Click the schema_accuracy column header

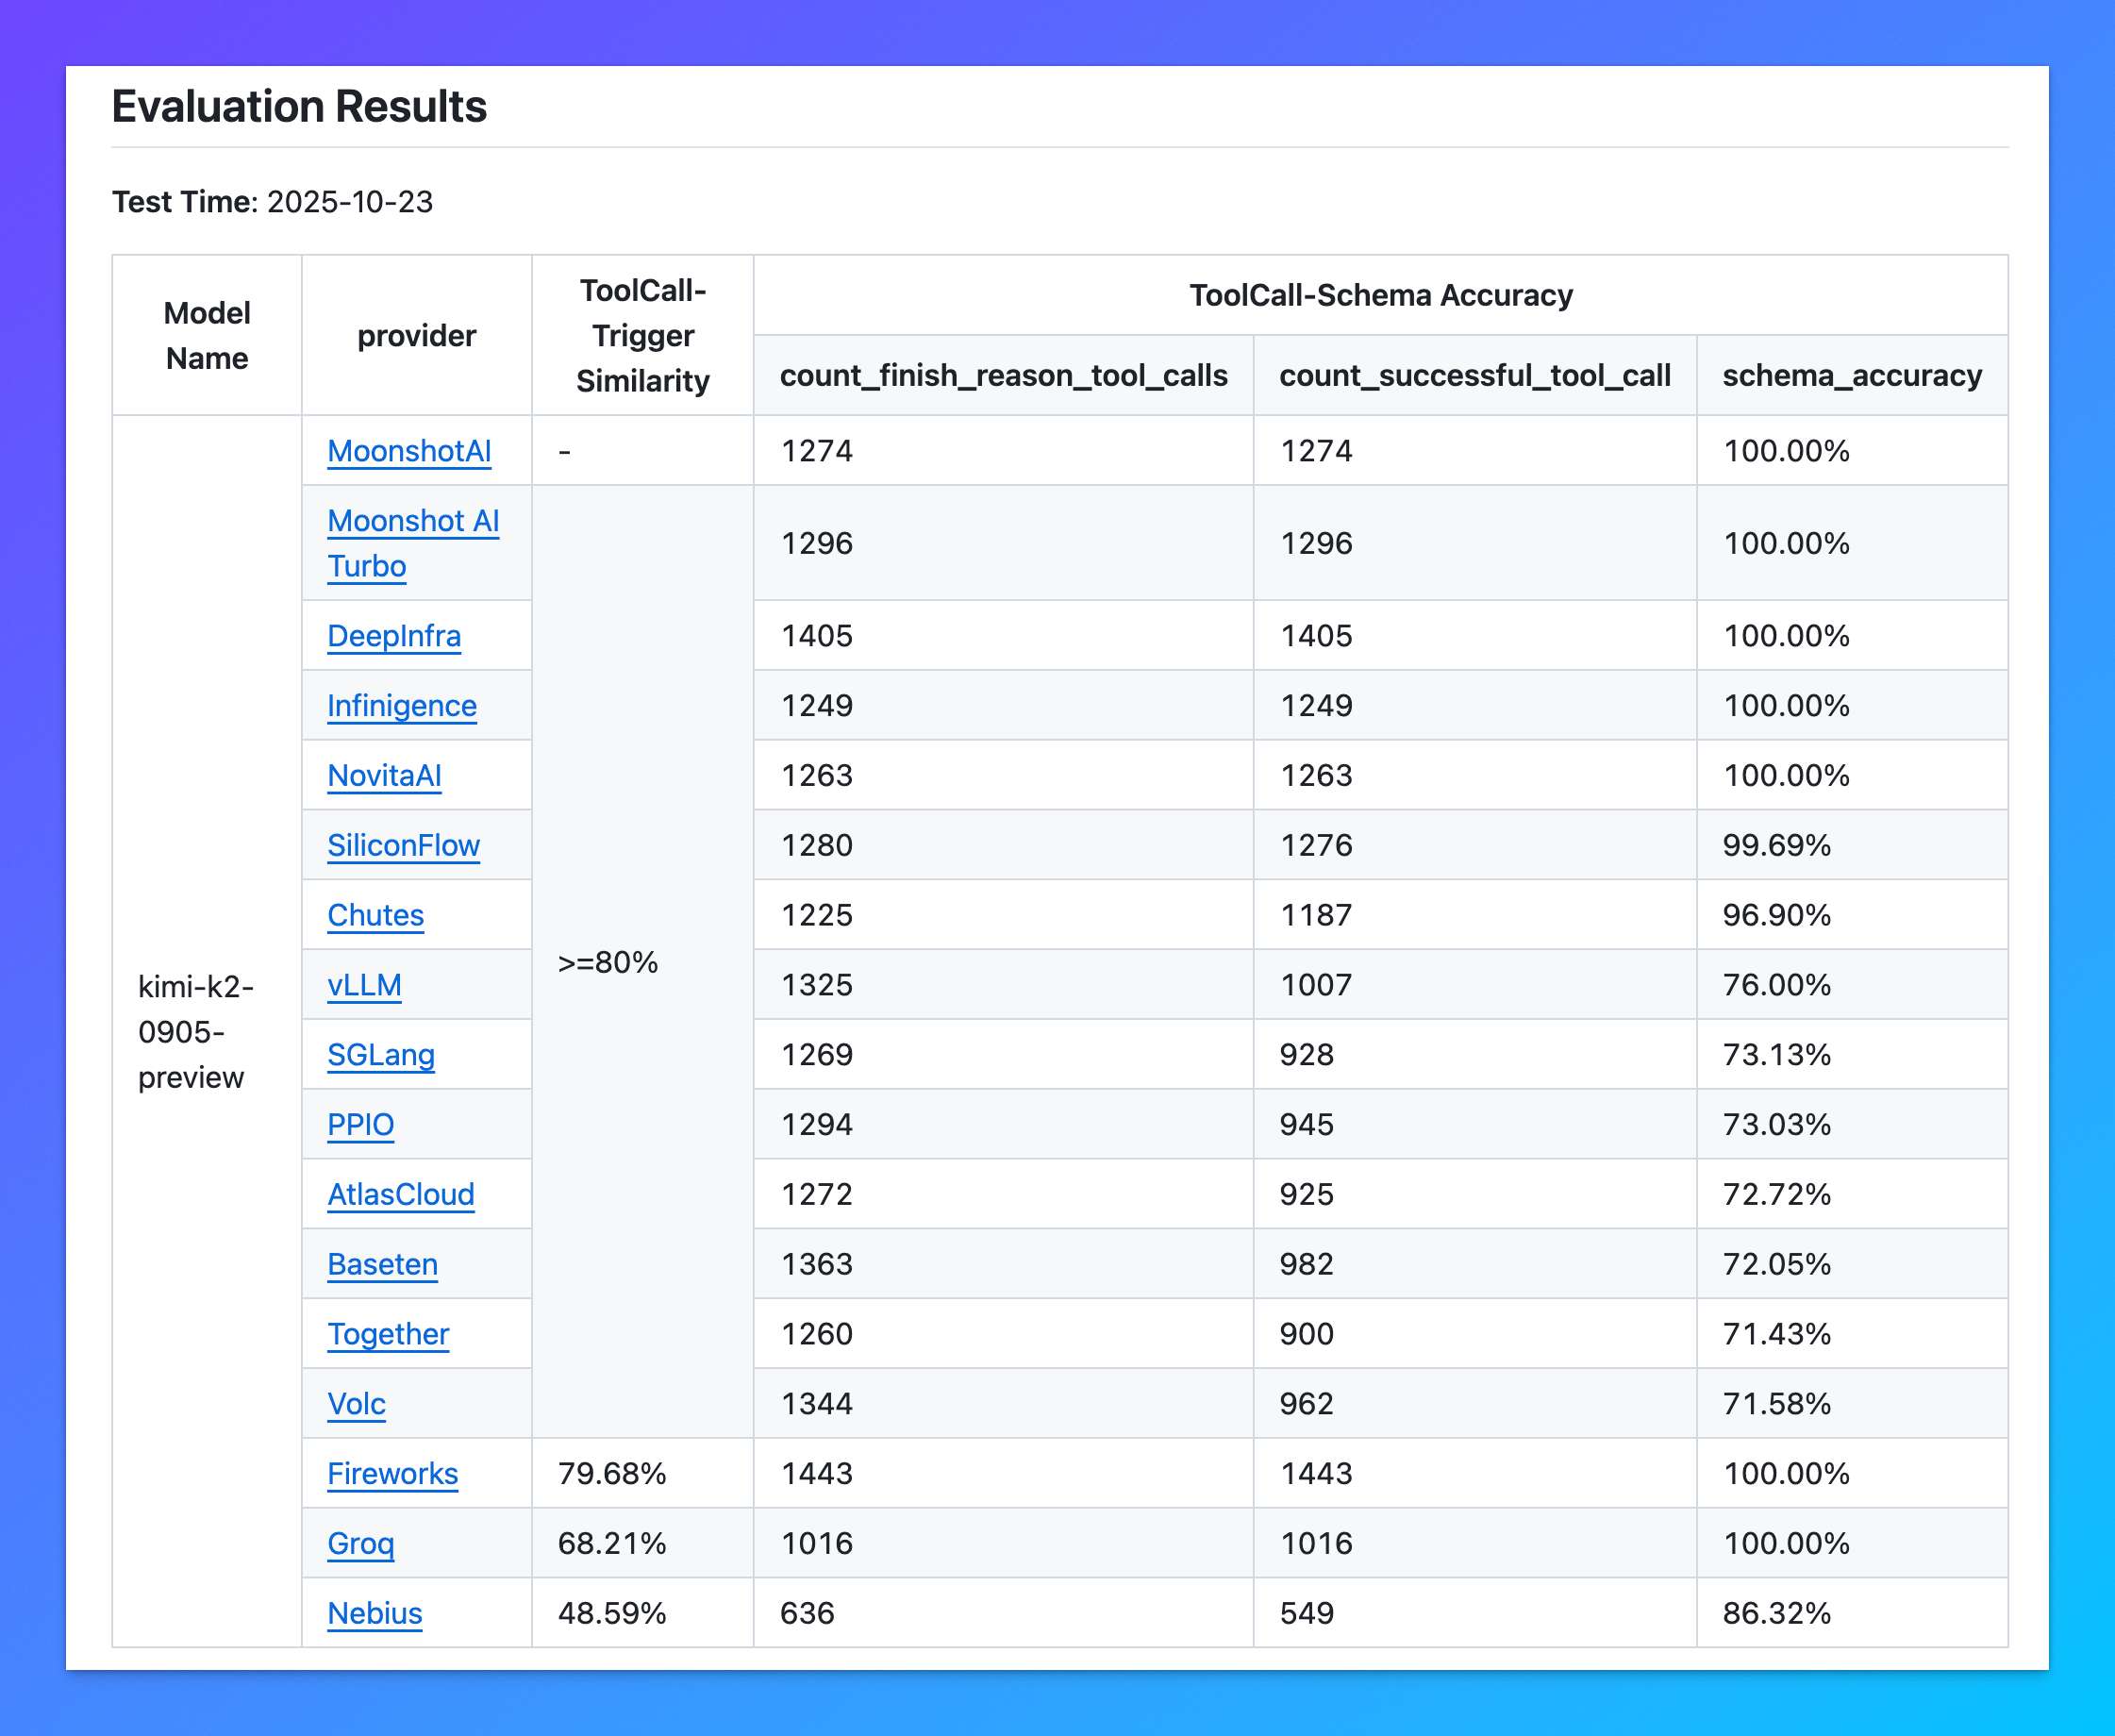pyautogui.click(x=1851, y=375)
